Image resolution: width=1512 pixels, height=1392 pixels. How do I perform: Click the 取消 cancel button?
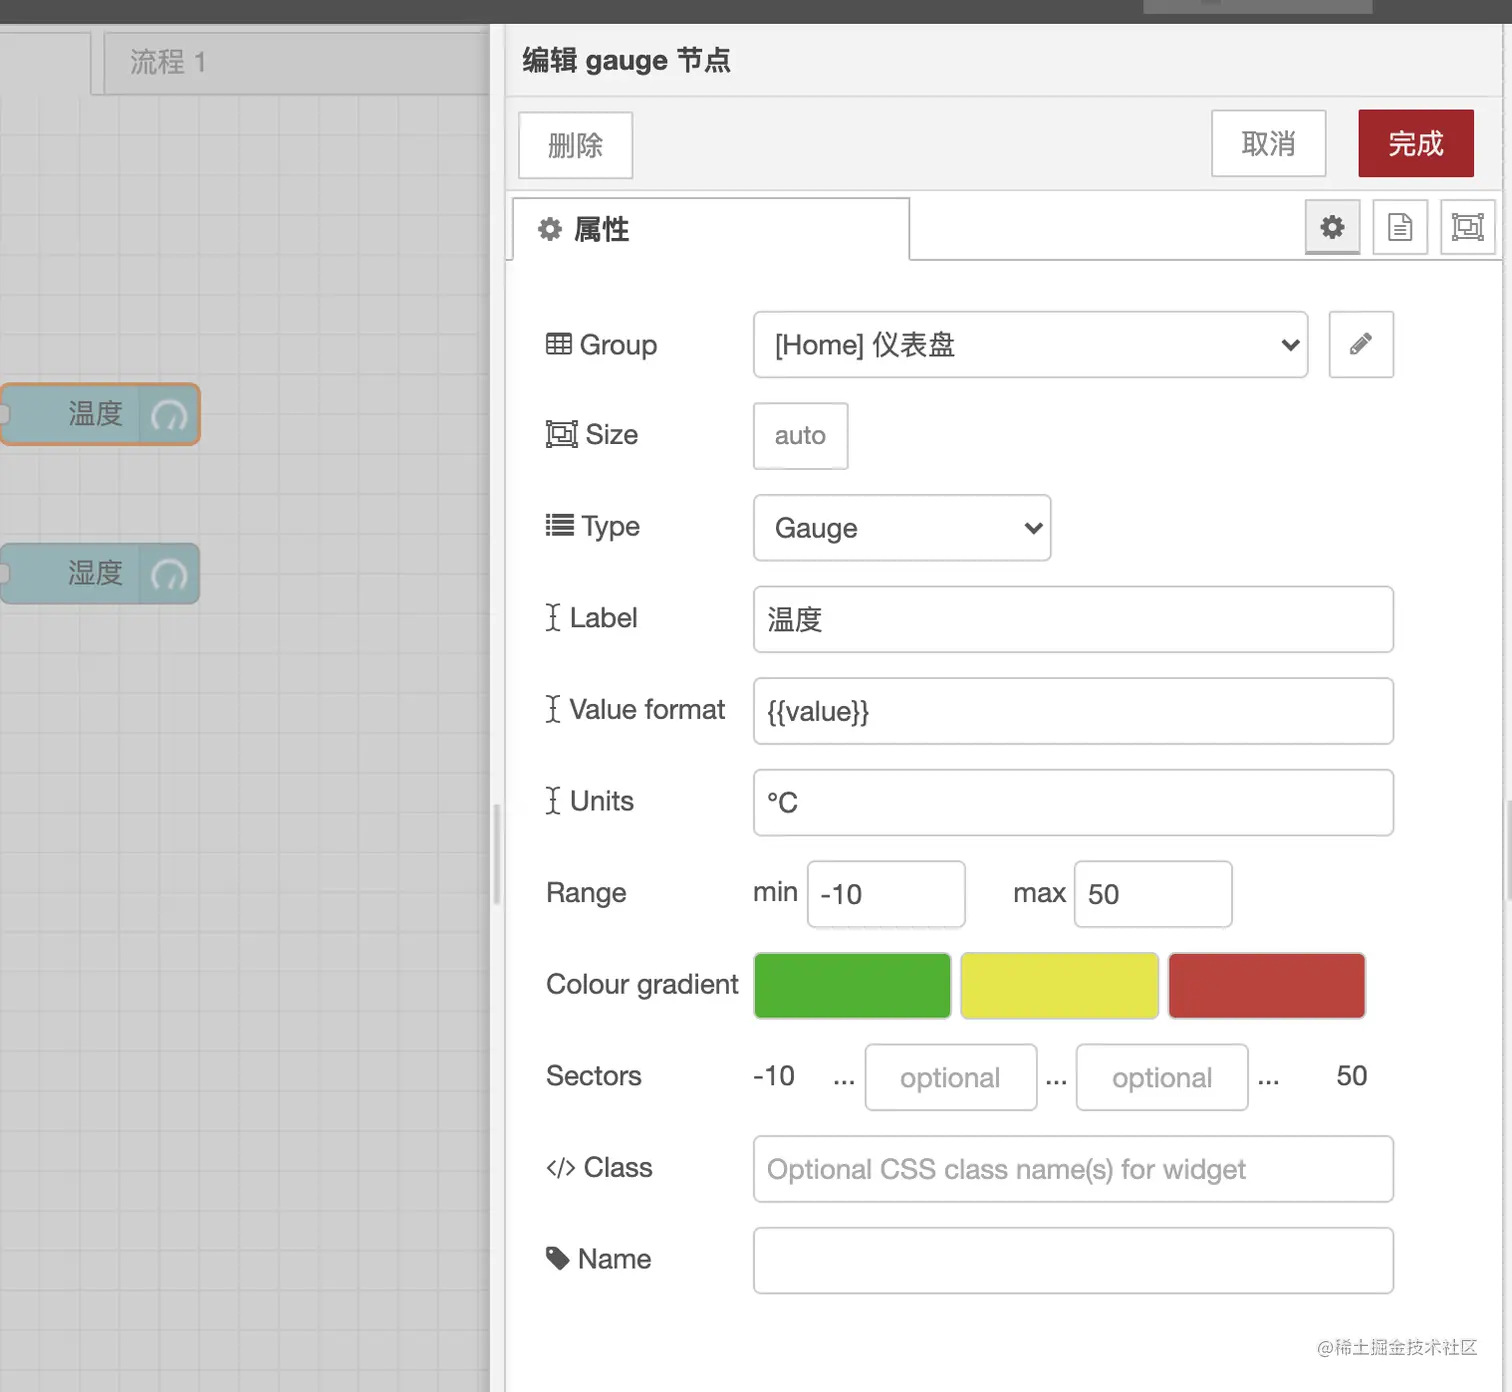(x=1268, y=143)
